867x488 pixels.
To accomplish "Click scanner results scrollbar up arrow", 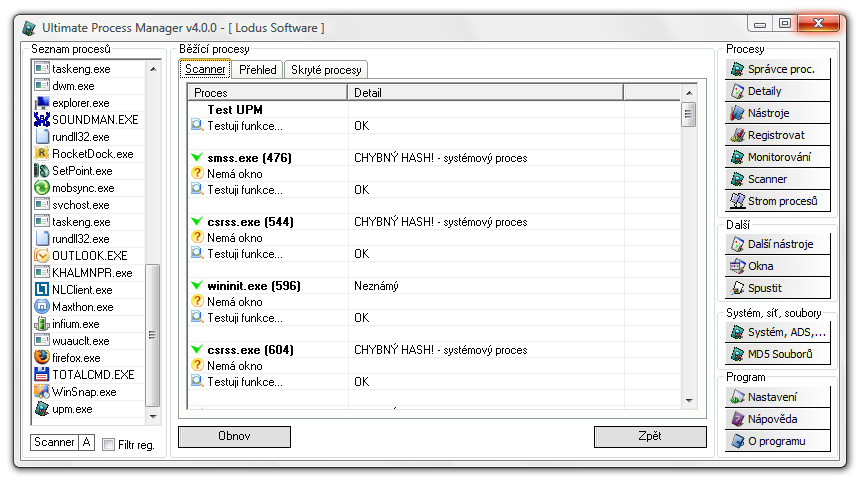I will 689,93.
